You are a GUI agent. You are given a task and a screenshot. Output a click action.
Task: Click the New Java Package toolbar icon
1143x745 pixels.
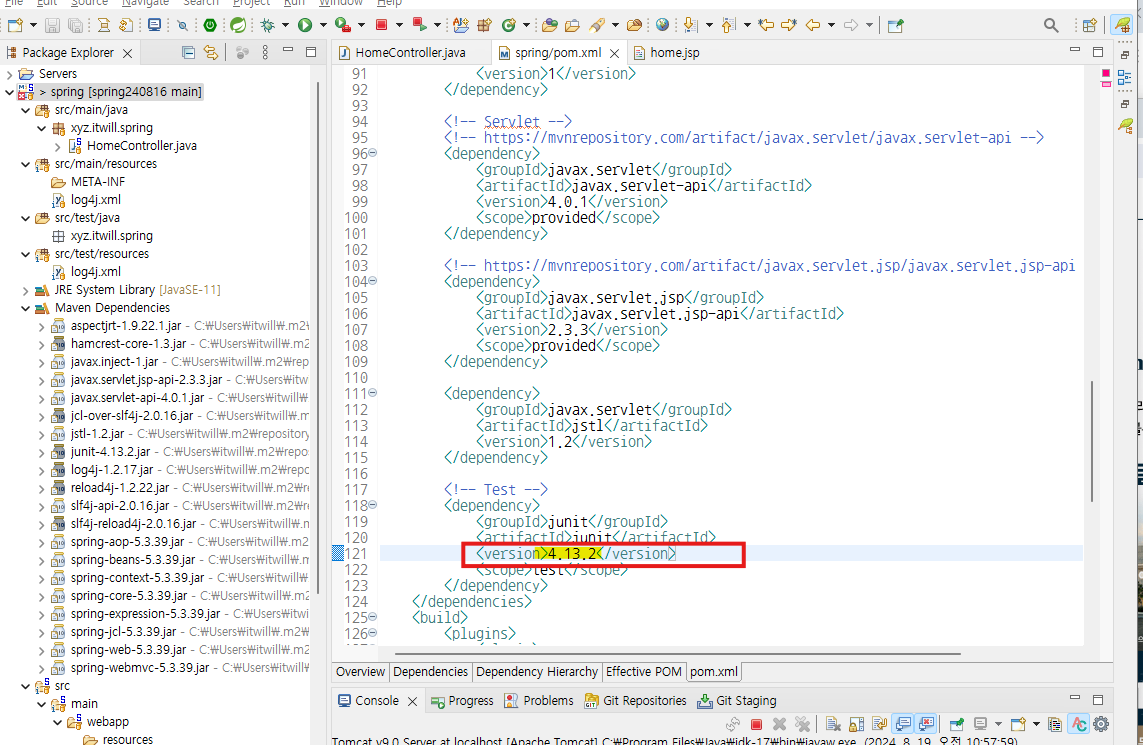point(484,26)
